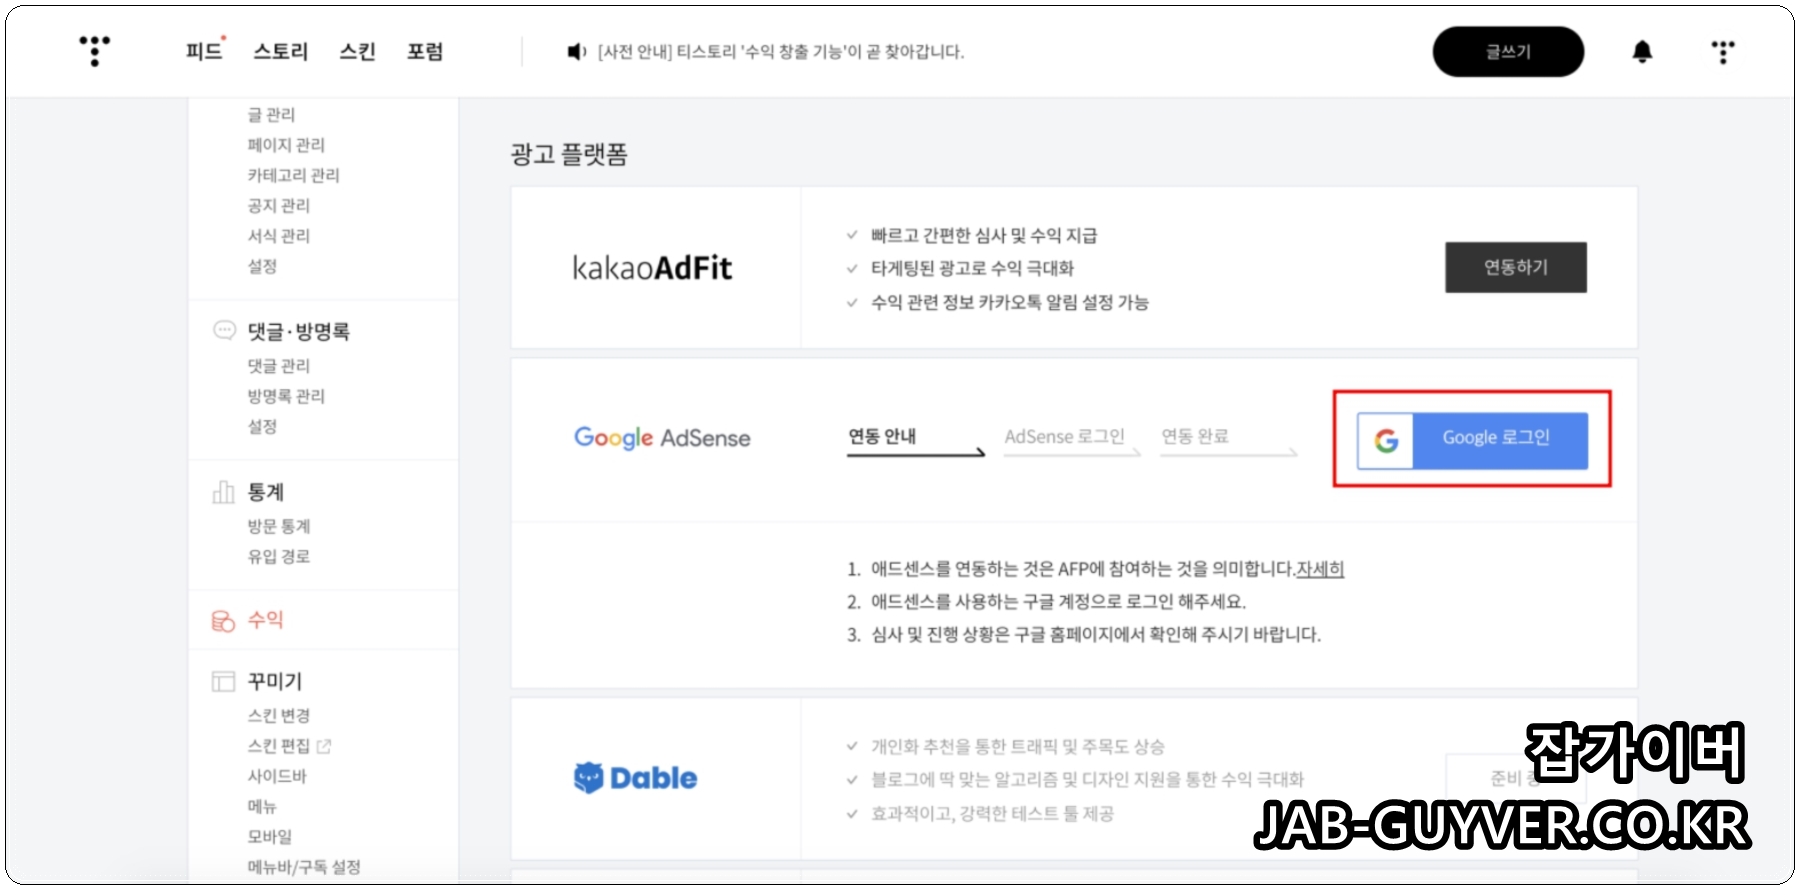Open 방명록 관리 in sidebar
The image size is (1800, 890).
coord(286,396)
